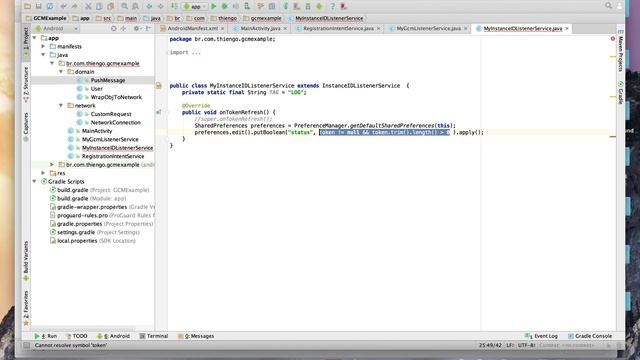Screen dimensions: 640x360
Task: Click the red error stripe mark in editor
Action: point(613,137)
